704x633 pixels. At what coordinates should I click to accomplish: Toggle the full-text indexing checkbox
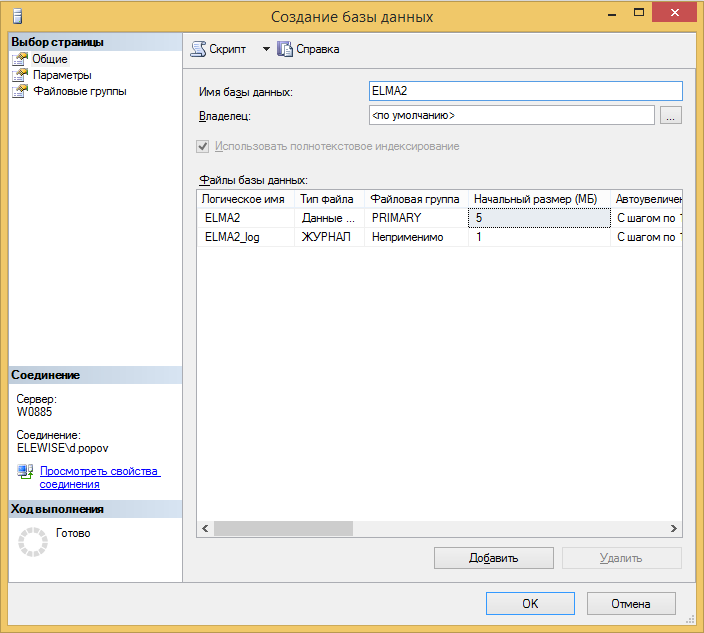click(x=204, y=146)
